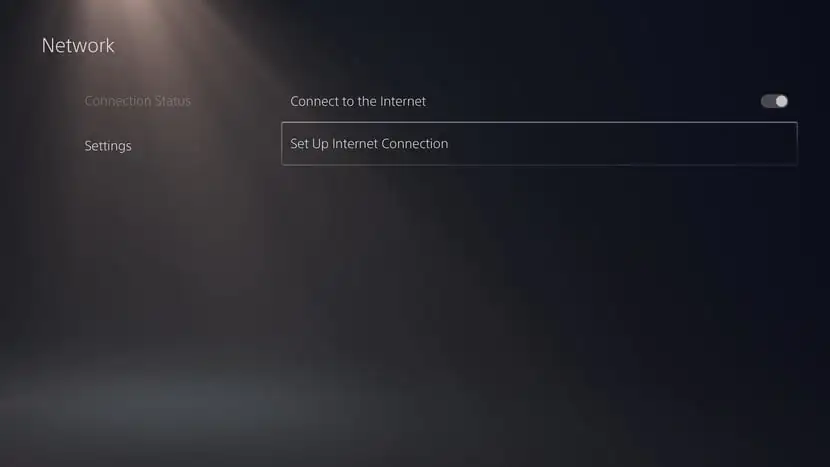Click the greyed-out Connection Status entry
The image size is (830, 467).
point(138,101)
